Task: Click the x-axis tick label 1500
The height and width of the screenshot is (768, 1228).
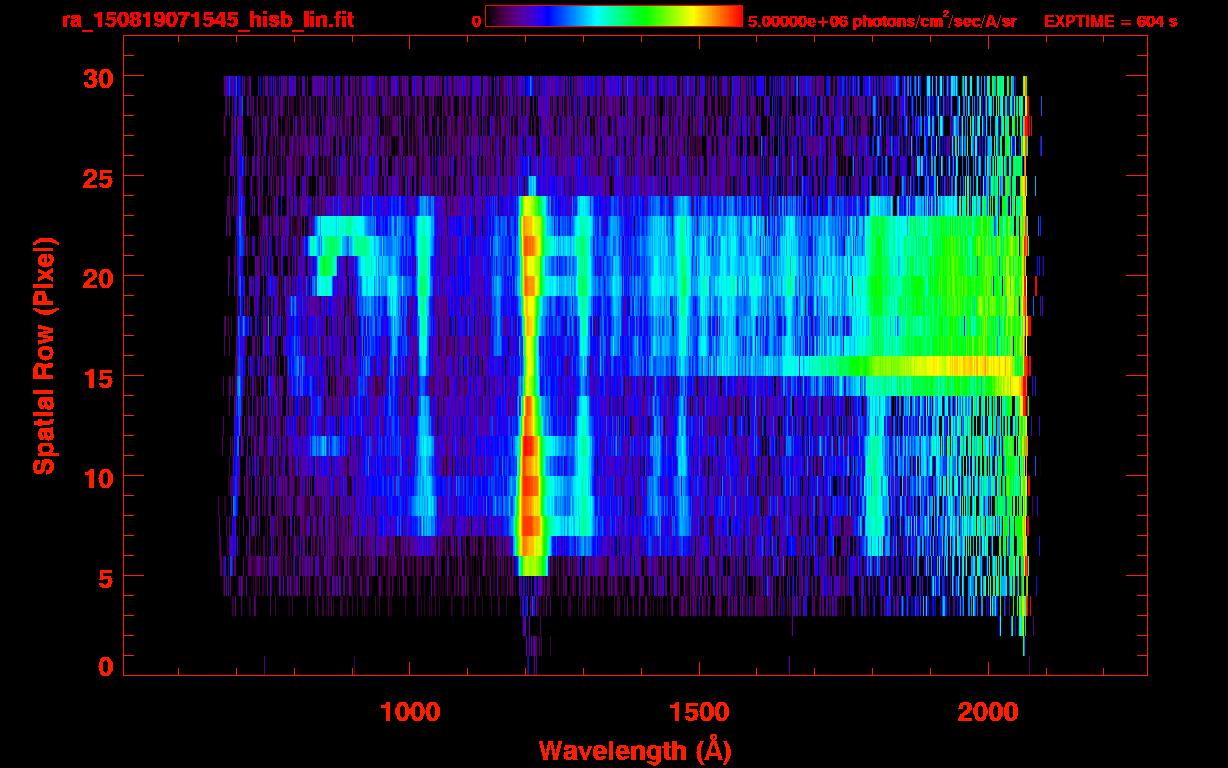Action: pos(699,712)
